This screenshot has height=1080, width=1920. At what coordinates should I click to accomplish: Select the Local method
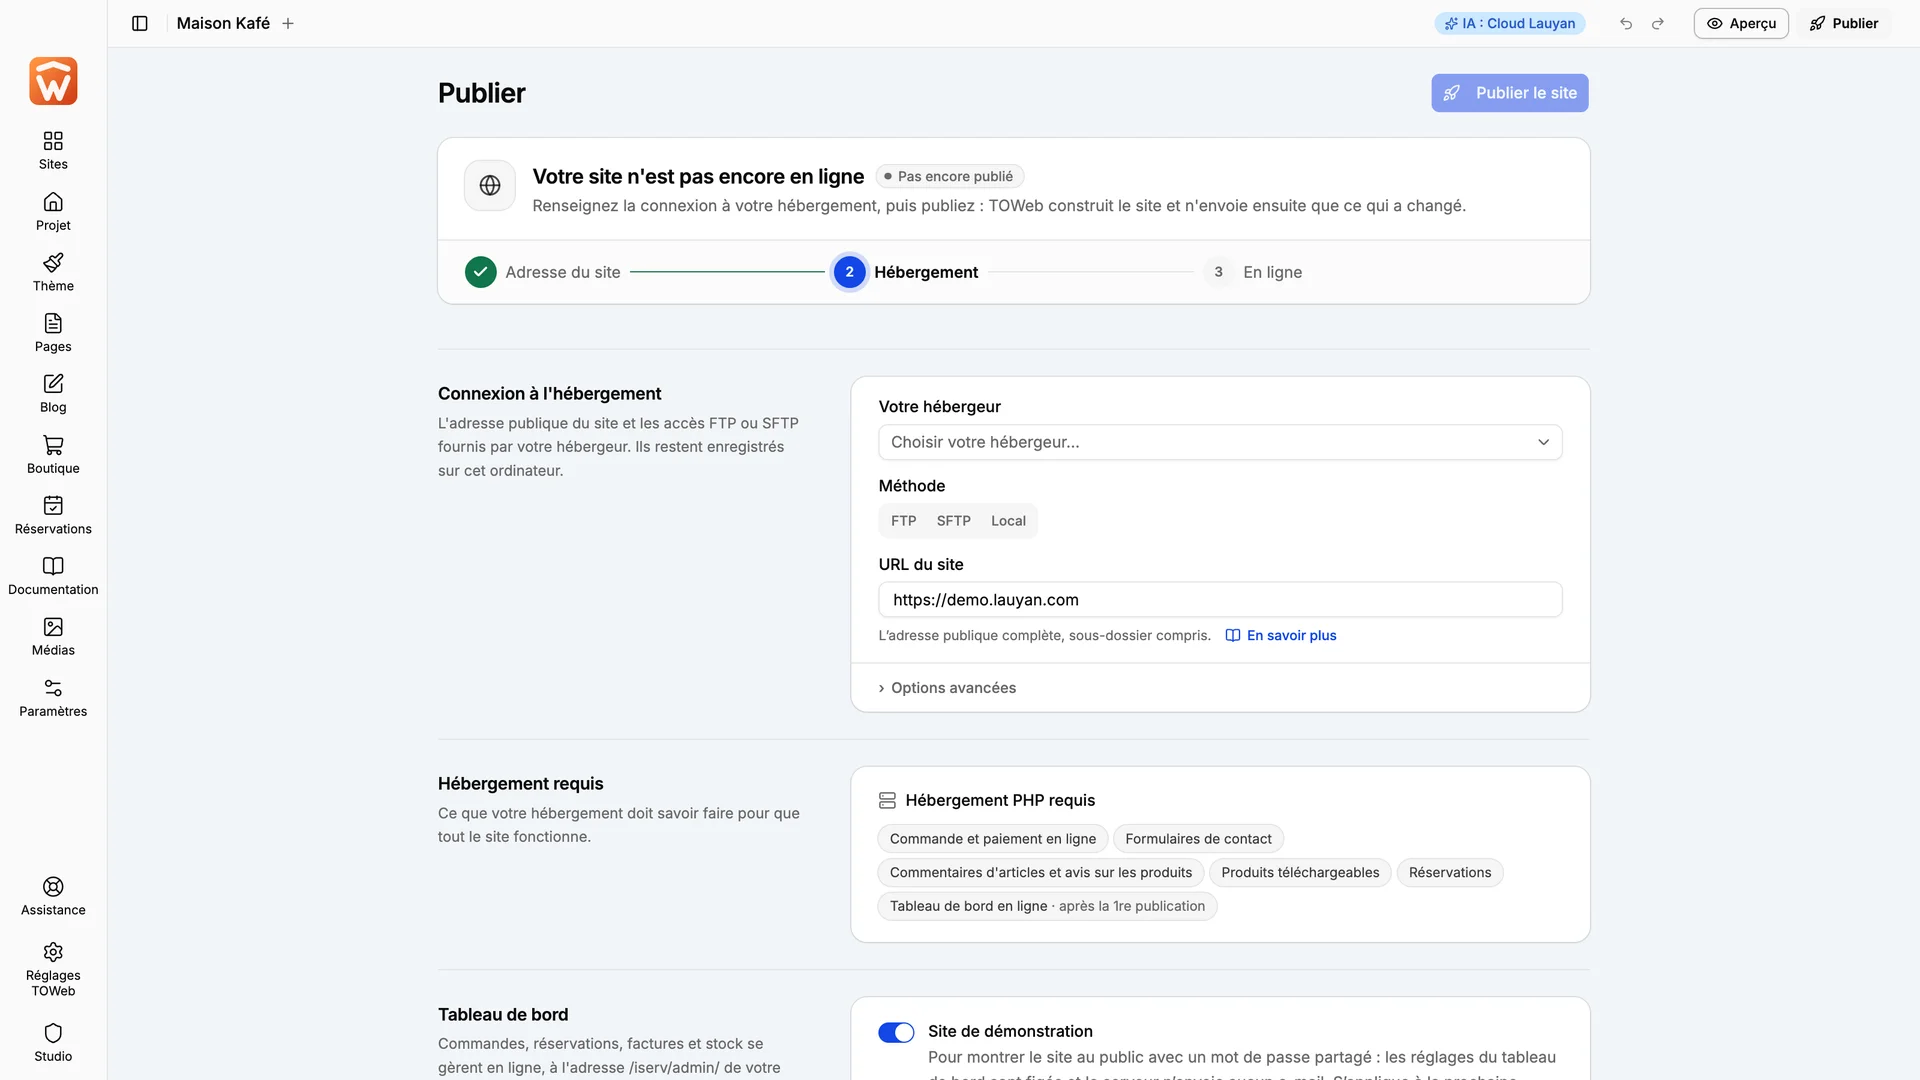tap(1008, 521)
